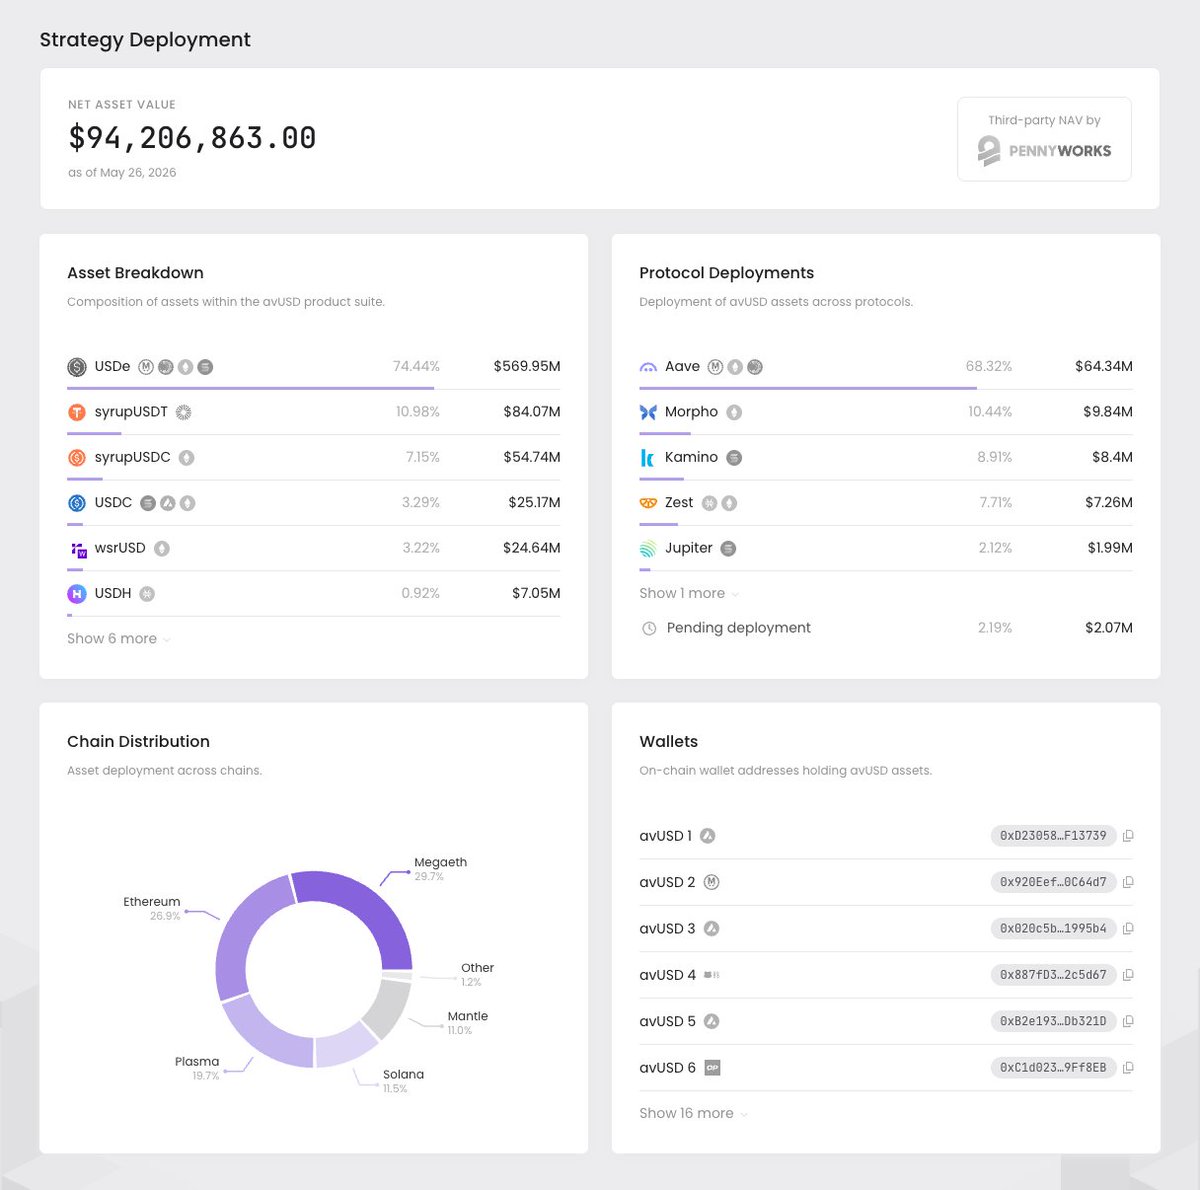Click the $569.95M USDe value

point(527,366)
